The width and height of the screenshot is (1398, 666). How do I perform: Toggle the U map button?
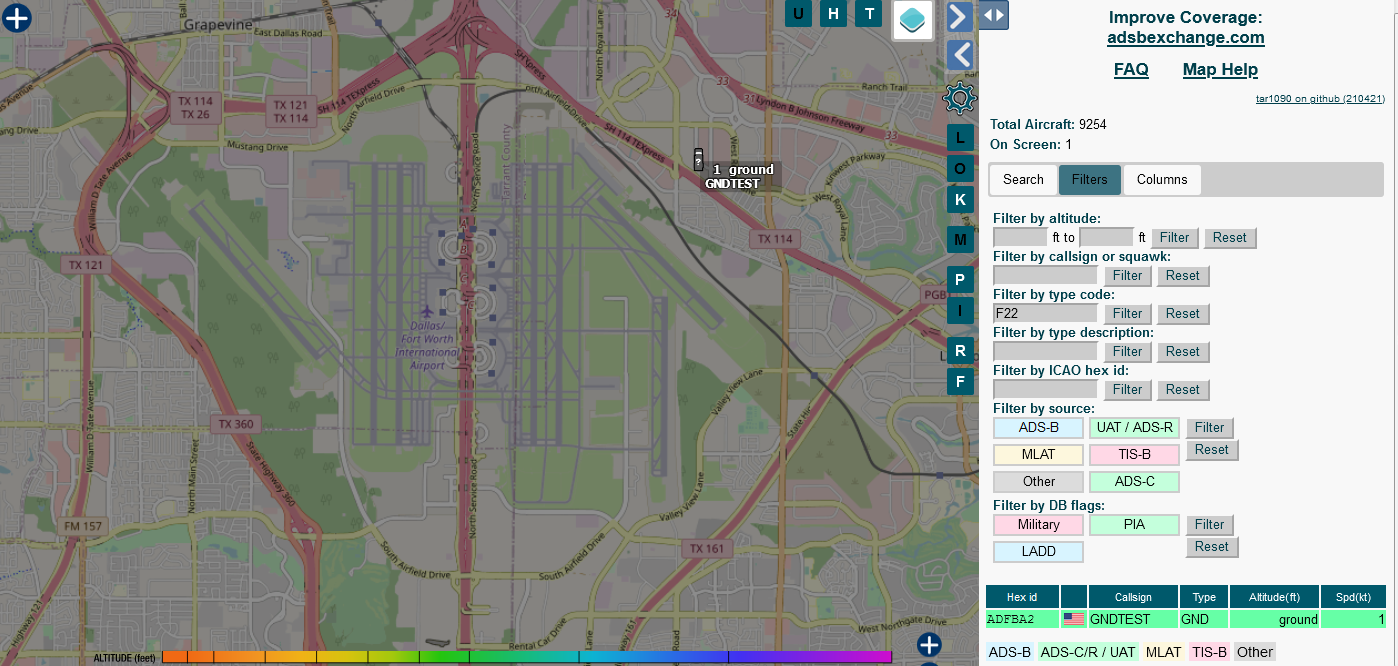tap(798, 13)
